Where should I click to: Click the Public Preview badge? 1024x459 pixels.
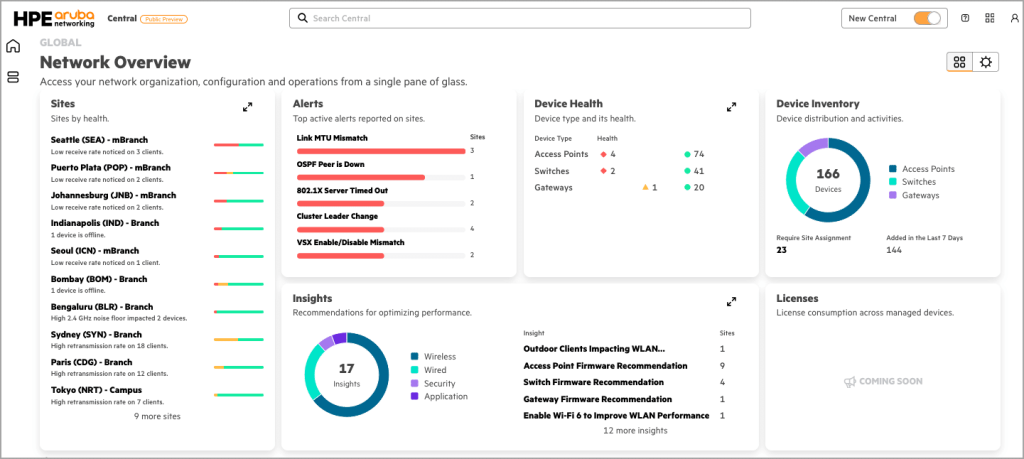click(164, 19)
